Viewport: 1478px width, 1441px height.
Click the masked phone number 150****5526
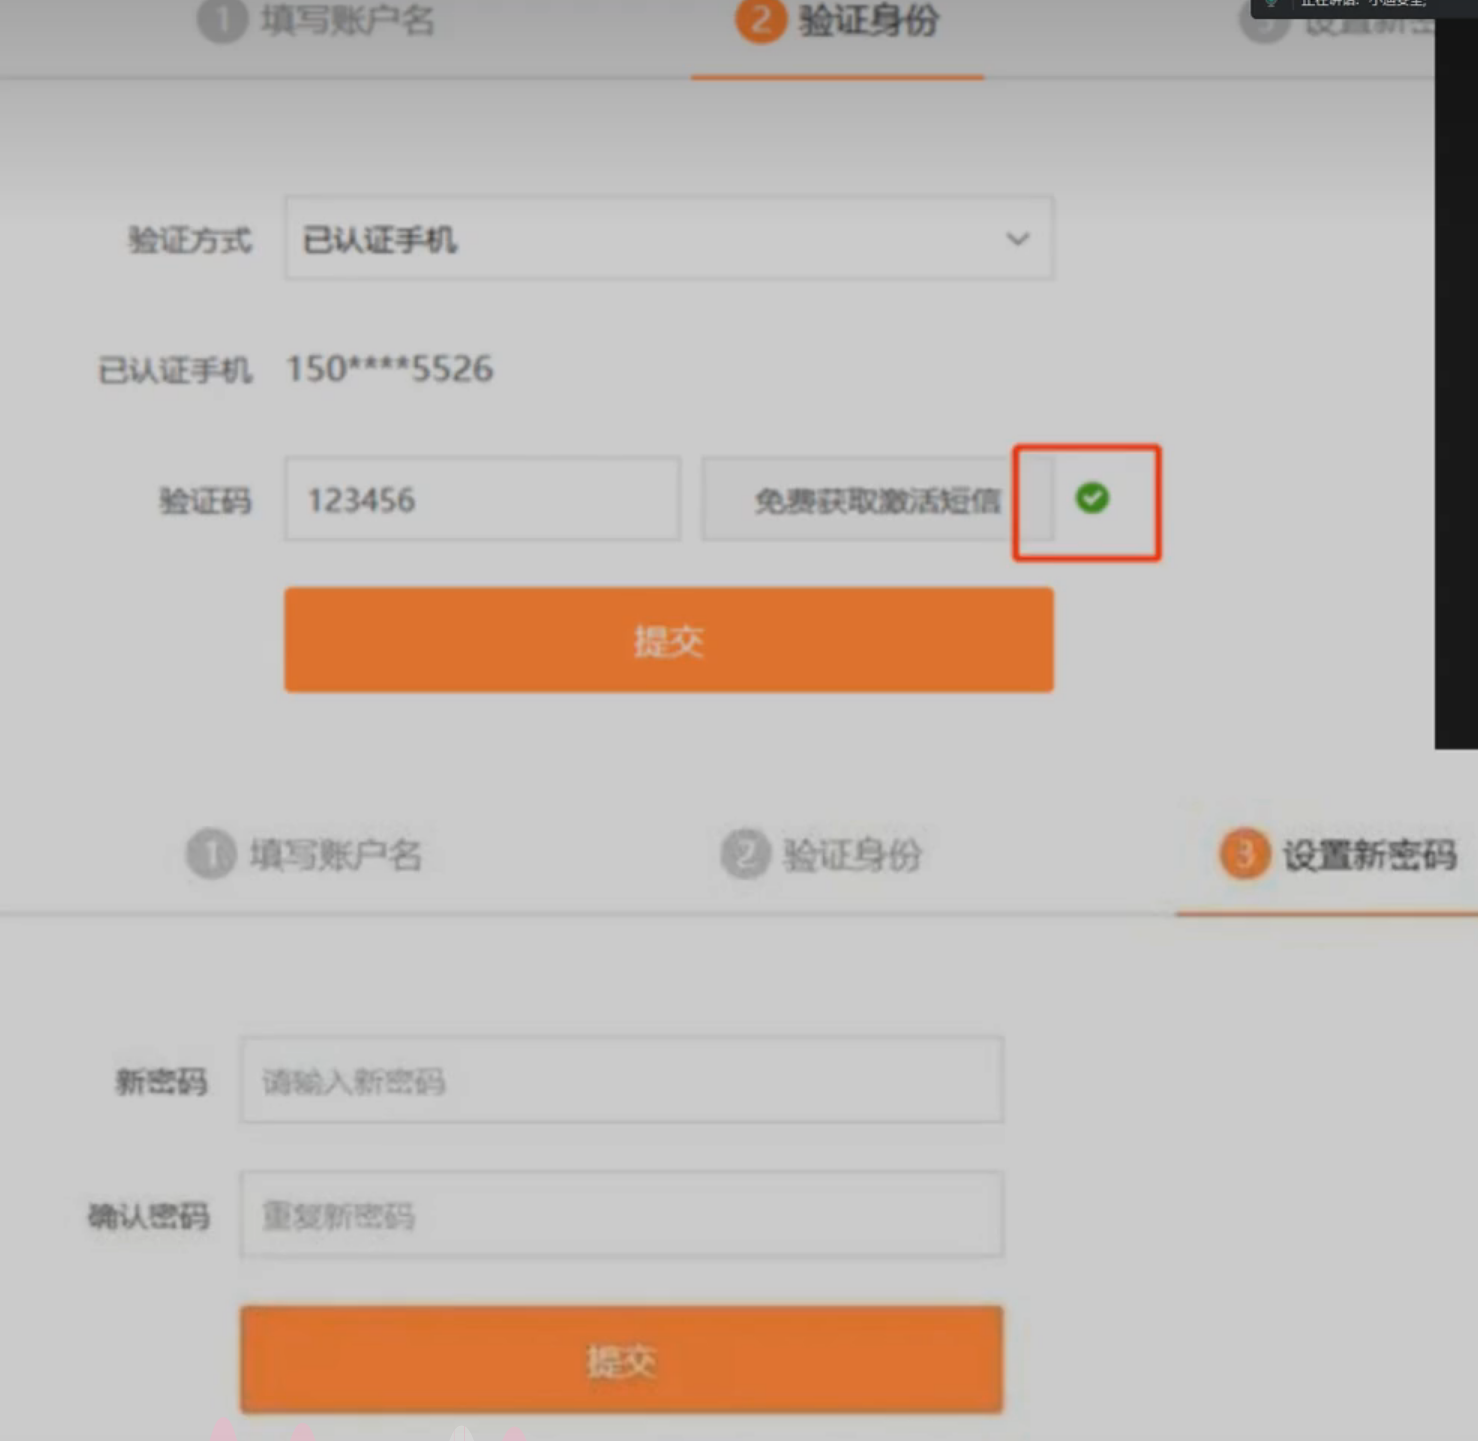click(390, 369)
